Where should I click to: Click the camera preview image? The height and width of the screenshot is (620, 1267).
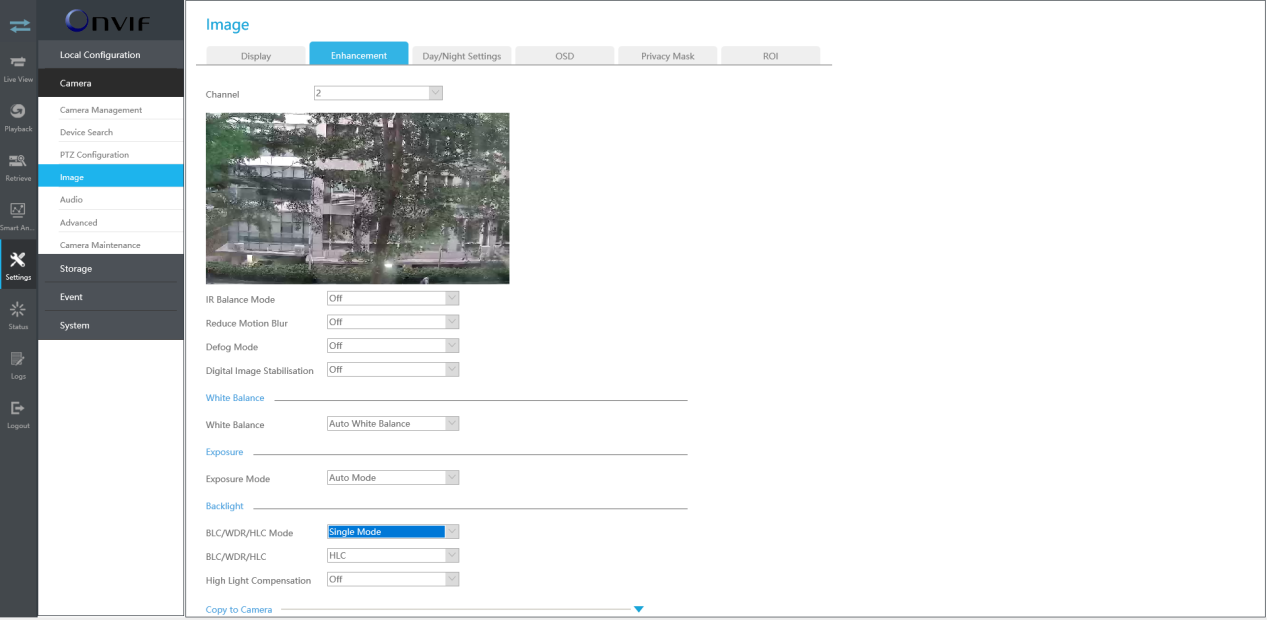point(357,198)
